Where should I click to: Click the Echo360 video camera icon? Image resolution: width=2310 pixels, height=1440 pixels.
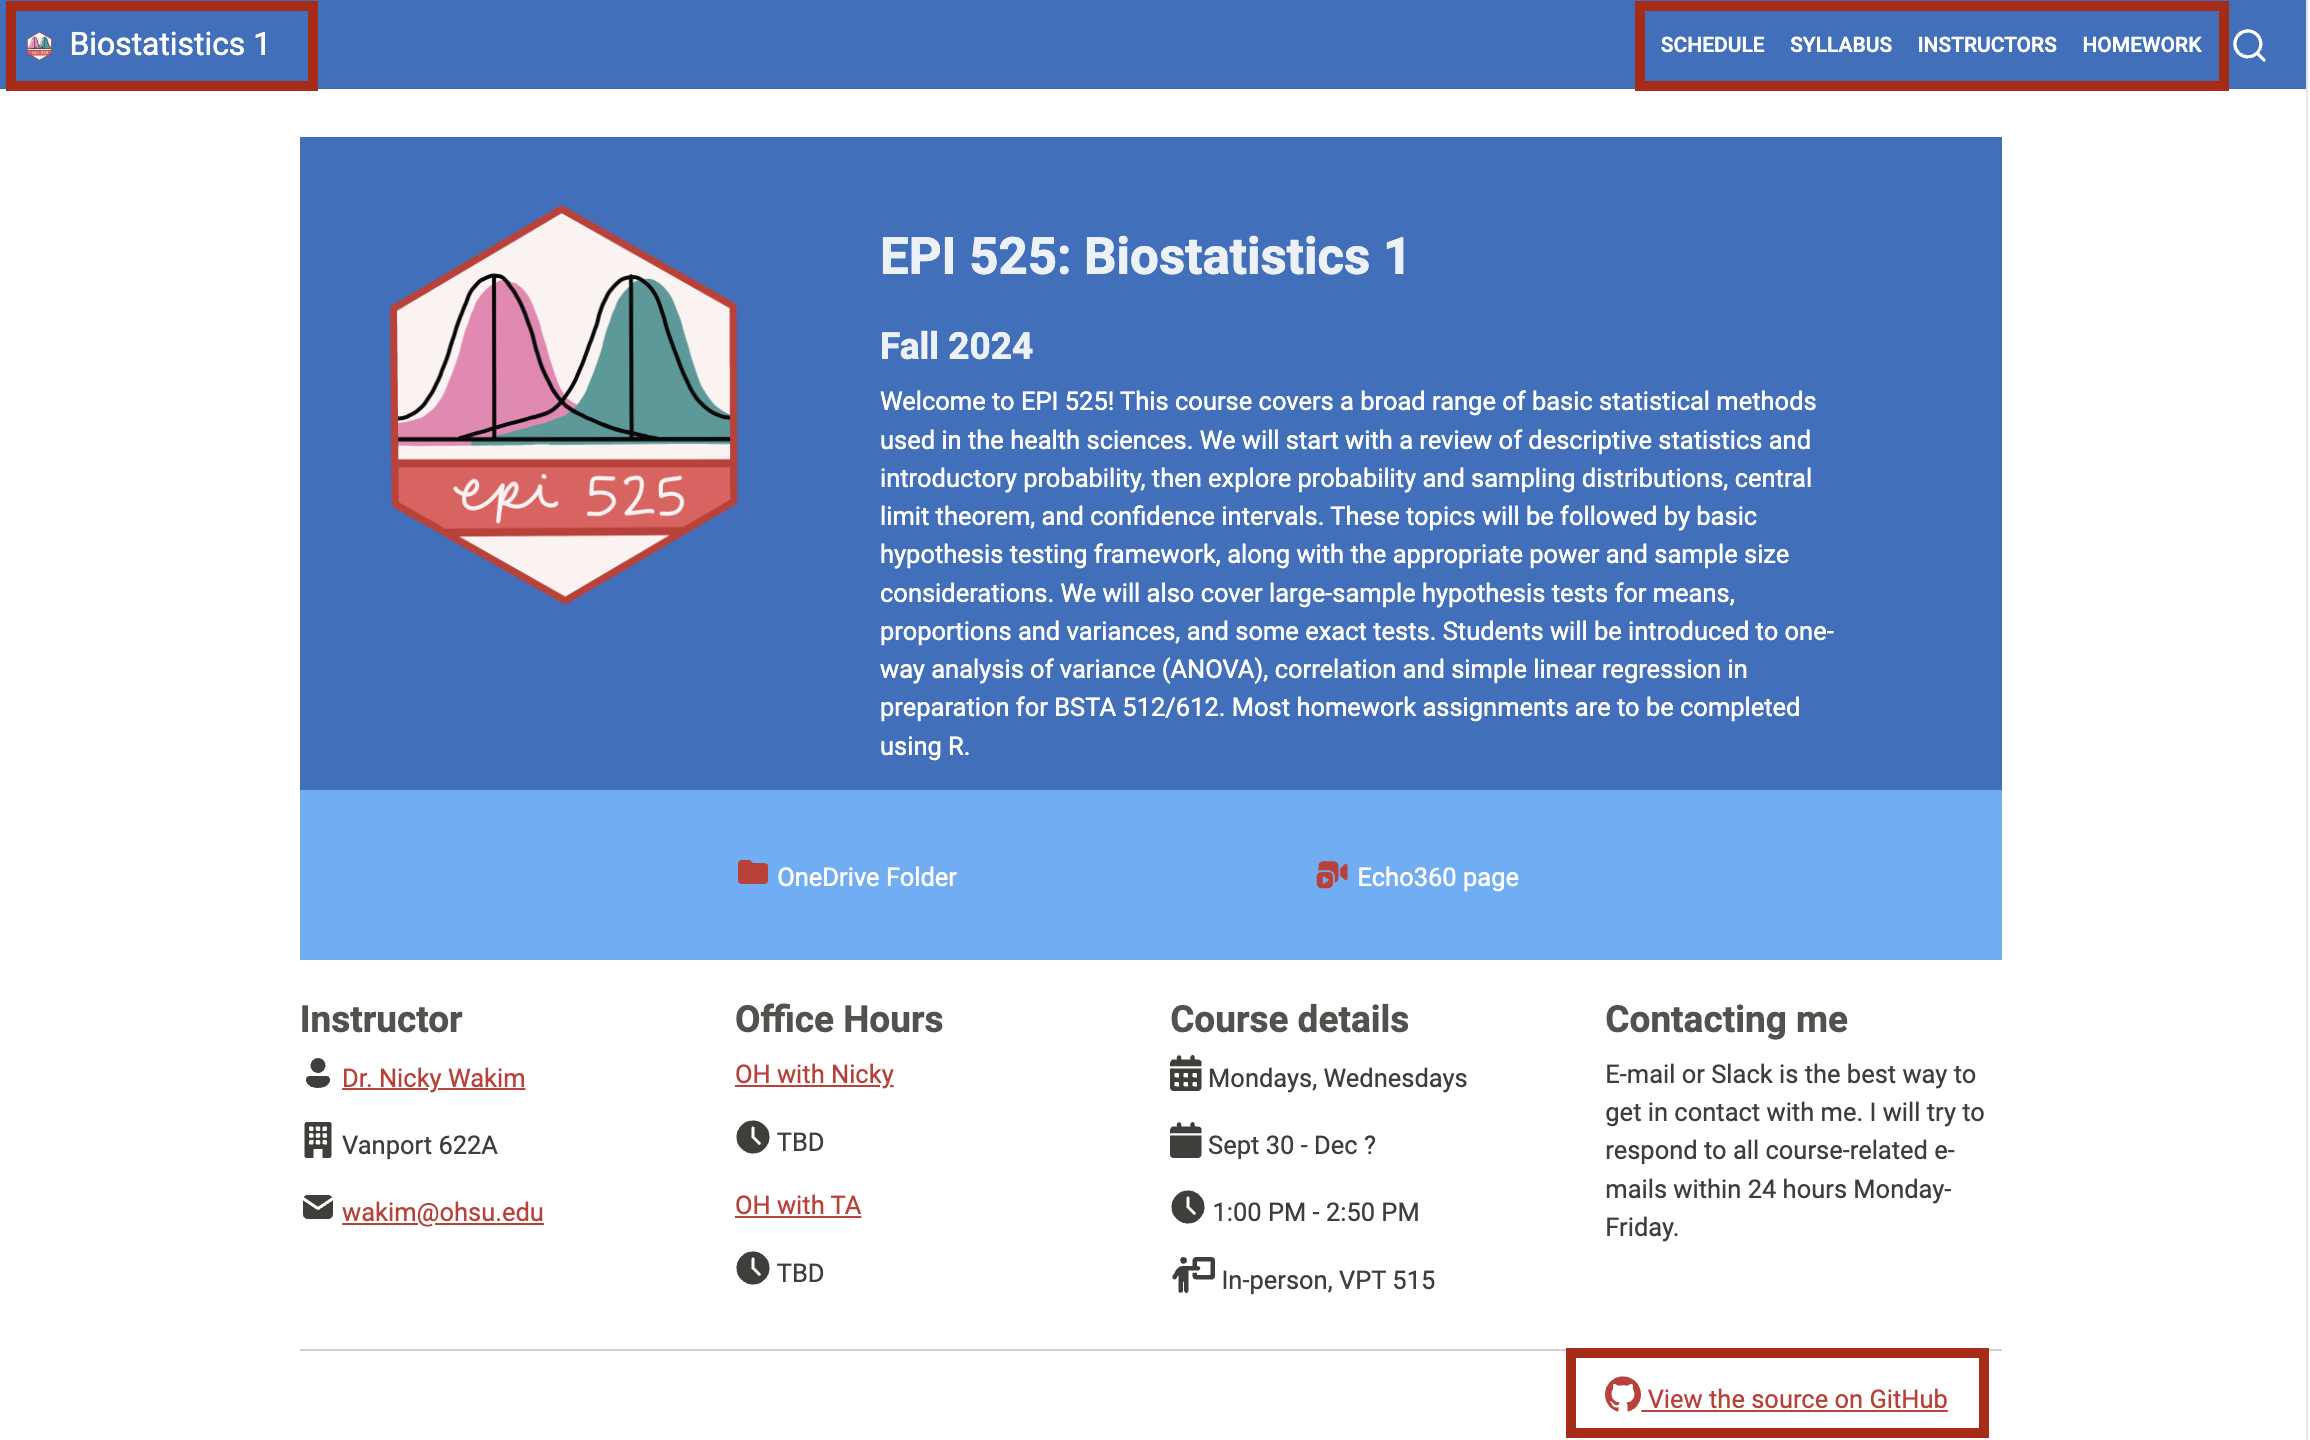click(1332, 875)
